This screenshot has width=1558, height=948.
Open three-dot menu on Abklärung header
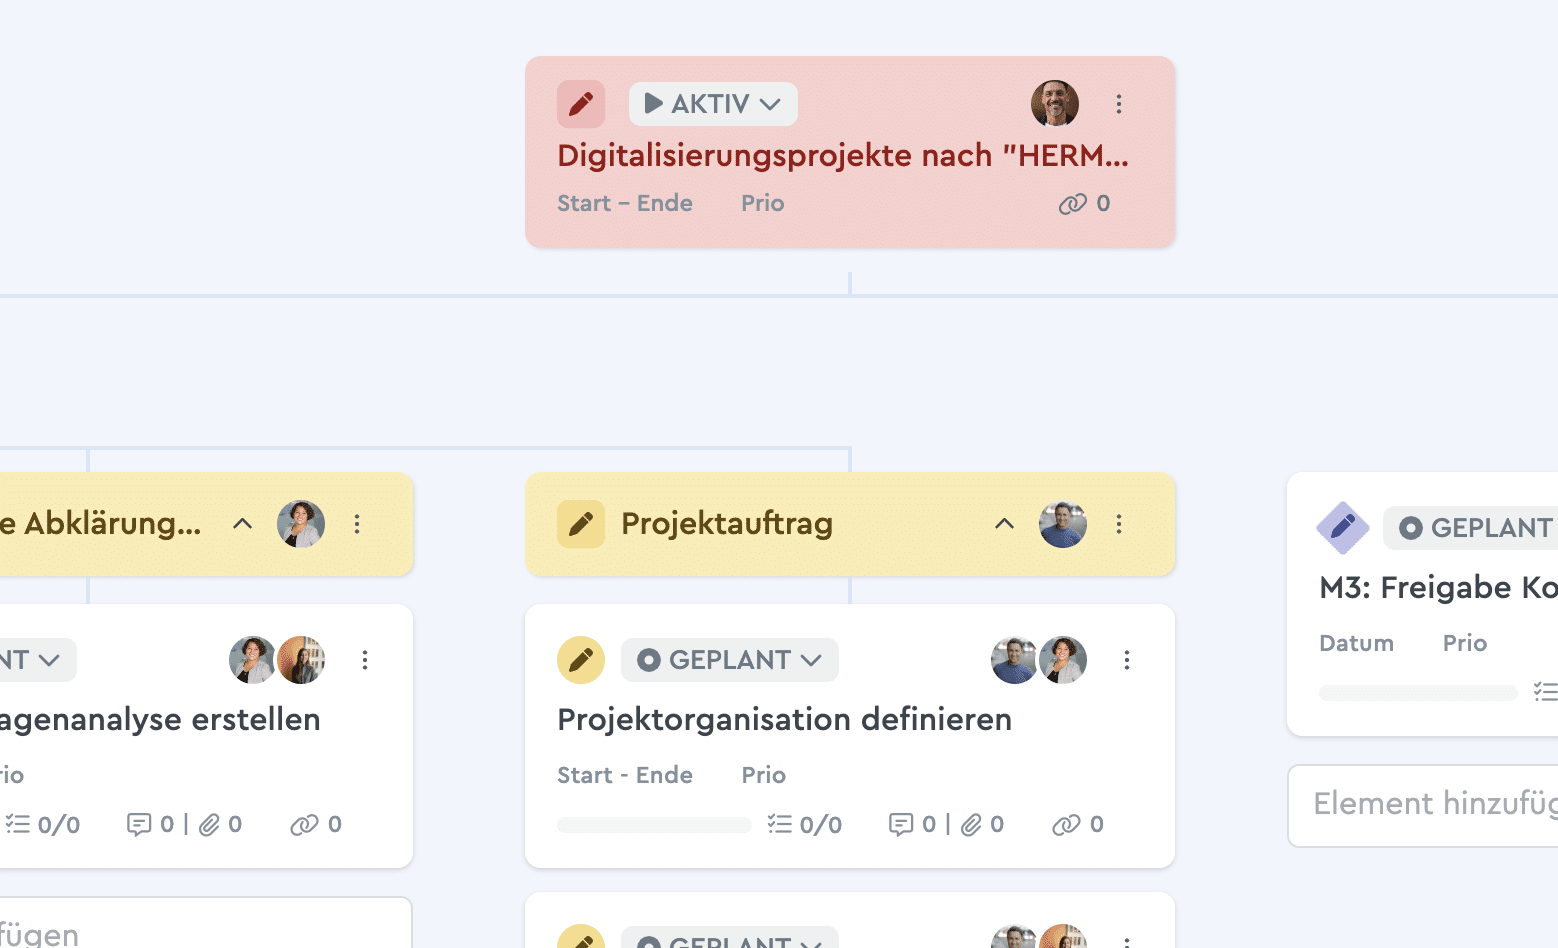(x=357, y=524)
